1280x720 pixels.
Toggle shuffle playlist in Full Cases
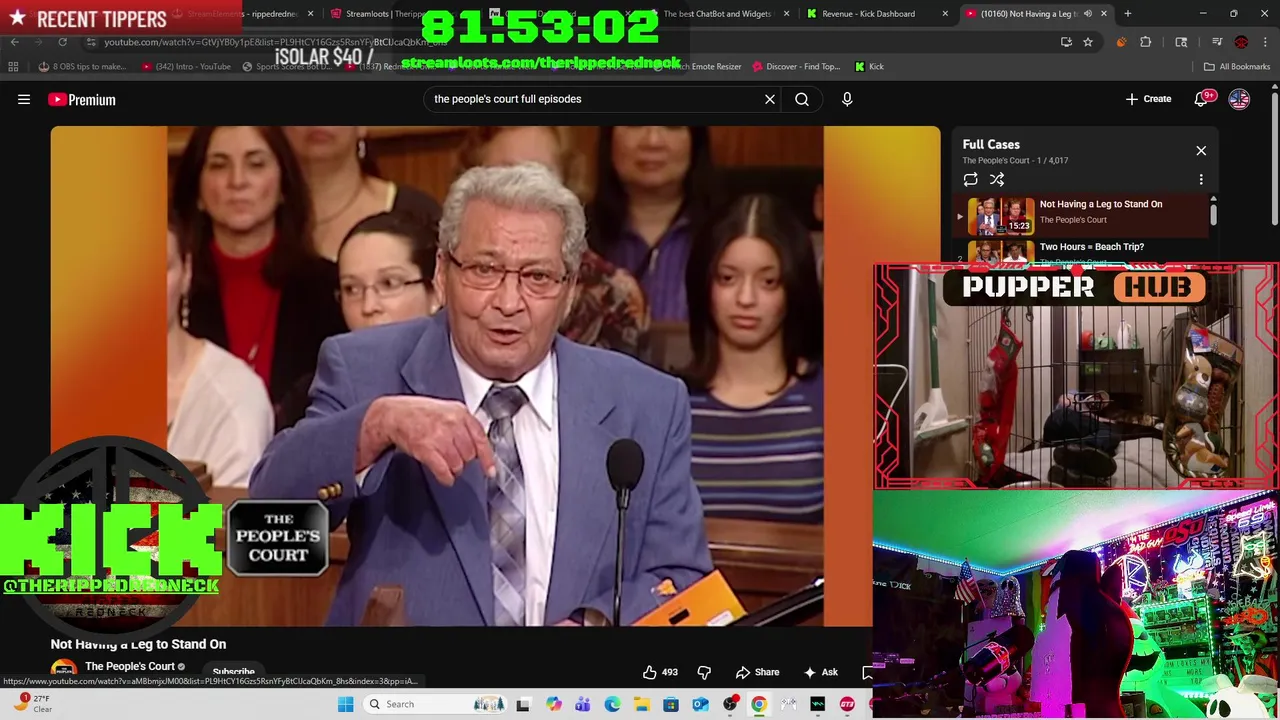pyautogui.click(x=997, y=179)
